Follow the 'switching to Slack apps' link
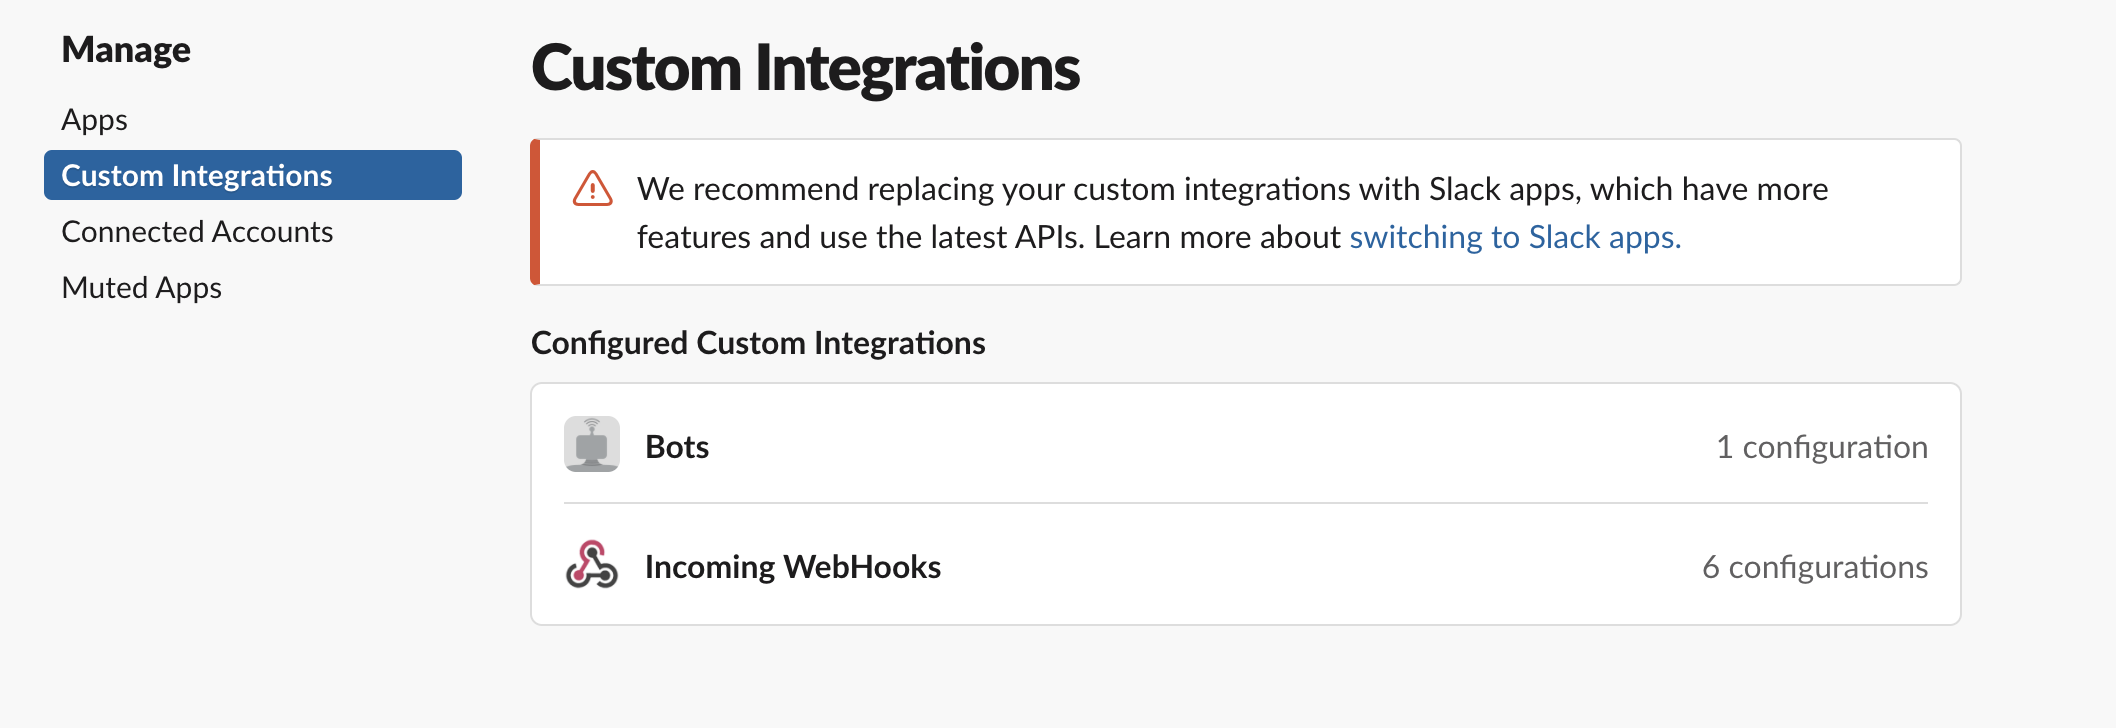The image size is (2116, 728). coord(1515,237)
